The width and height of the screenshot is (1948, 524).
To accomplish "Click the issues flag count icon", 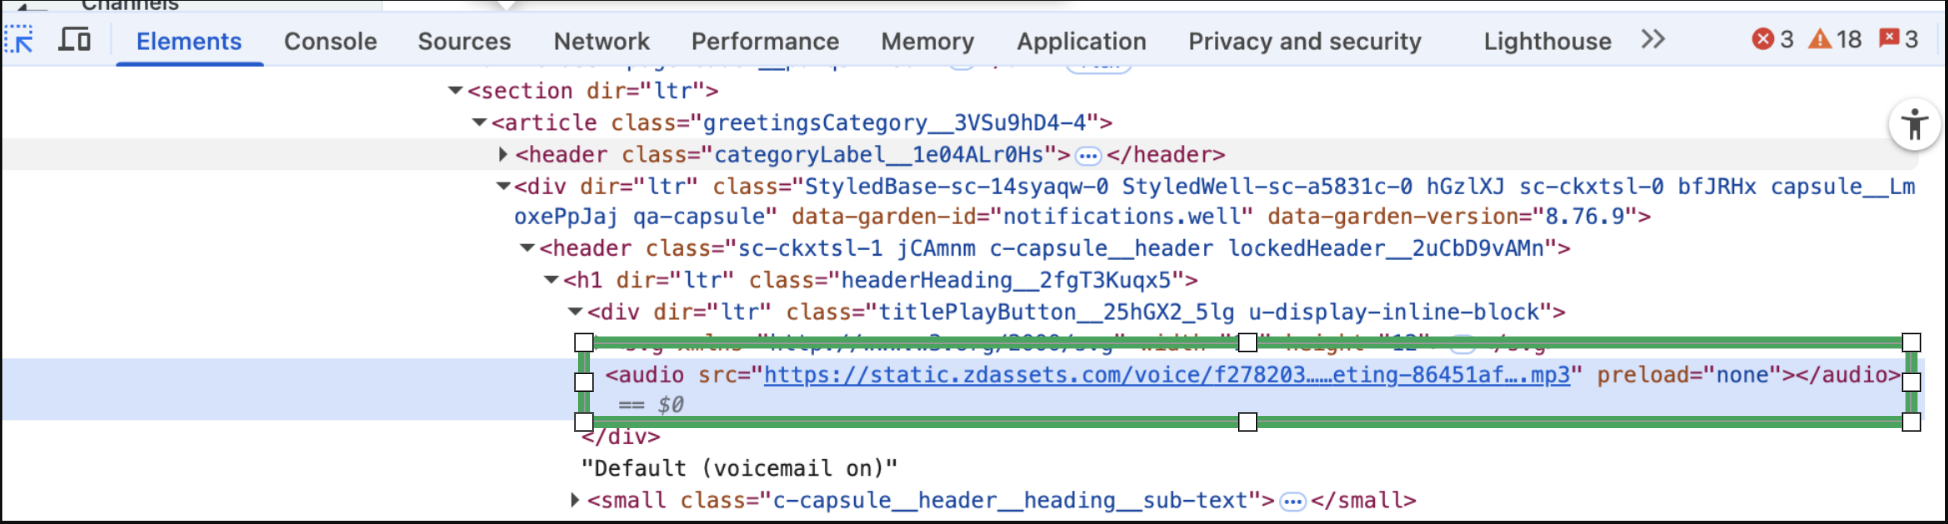I will point(1889,39).
